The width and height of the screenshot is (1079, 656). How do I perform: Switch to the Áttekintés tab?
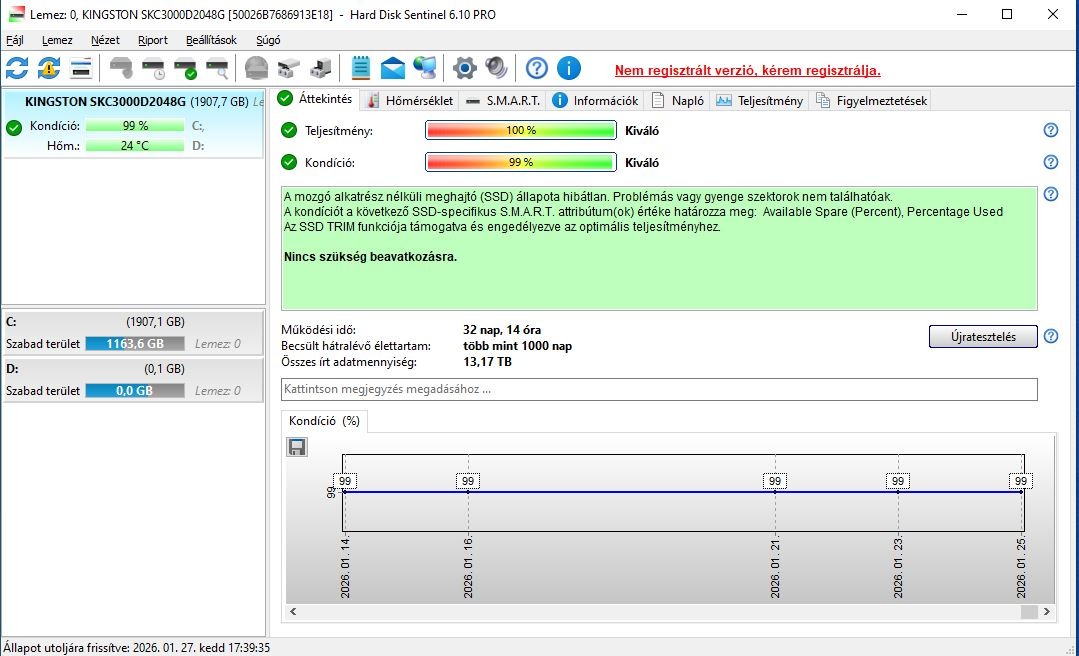[316, 99]
